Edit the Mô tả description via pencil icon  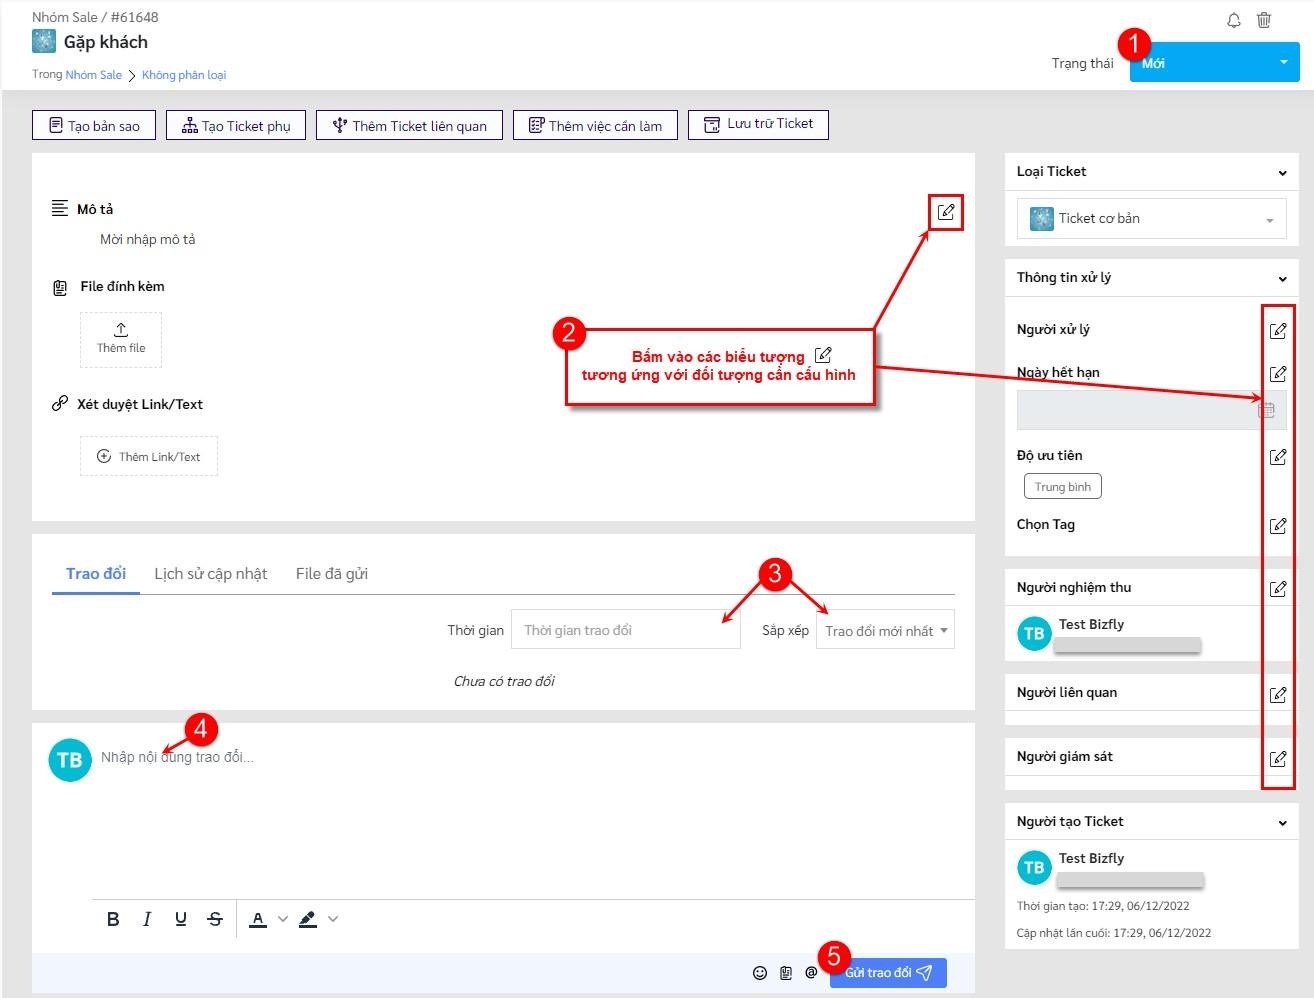[945, 212]
